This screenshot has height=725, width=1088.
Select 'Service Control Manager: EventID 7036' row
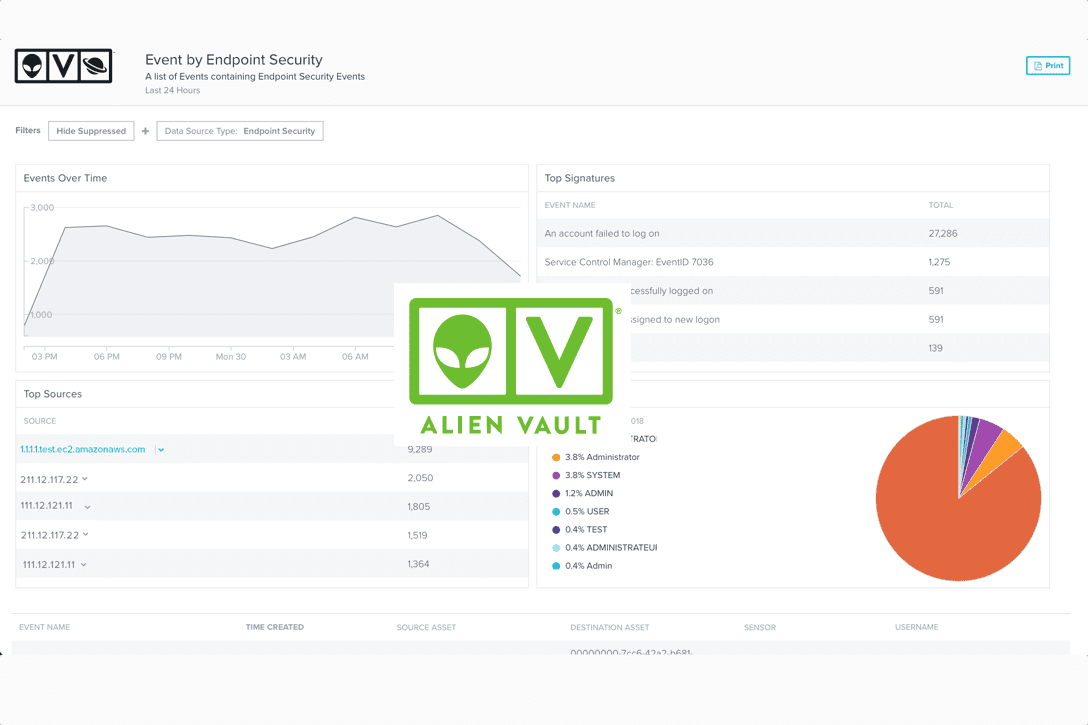click(792, 262)
